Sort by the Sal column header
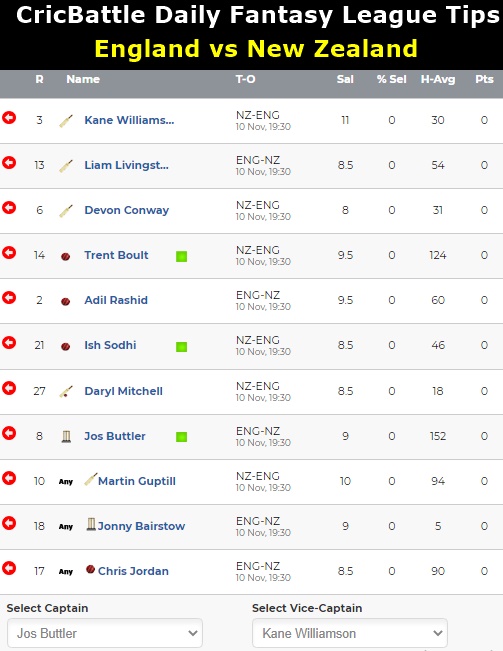Screen dimensions: 503x651 345,79
